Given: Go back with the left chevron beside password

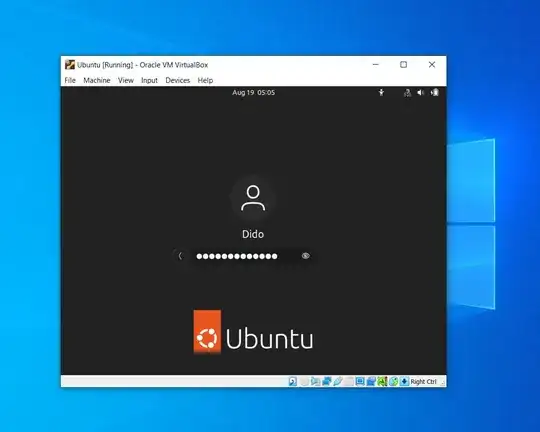Looking at the screenshot, I should click(180, 256).
